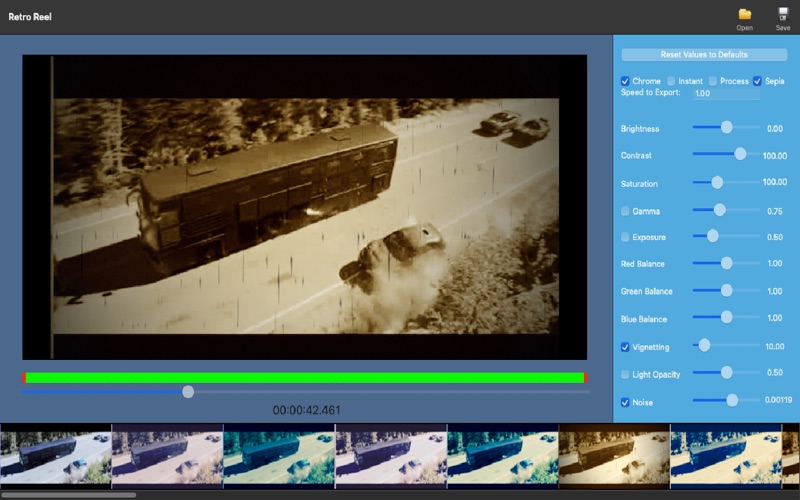Select the third teal-tinted preset thumbnail
Screen dimensions: 800x500
(279, 455)
